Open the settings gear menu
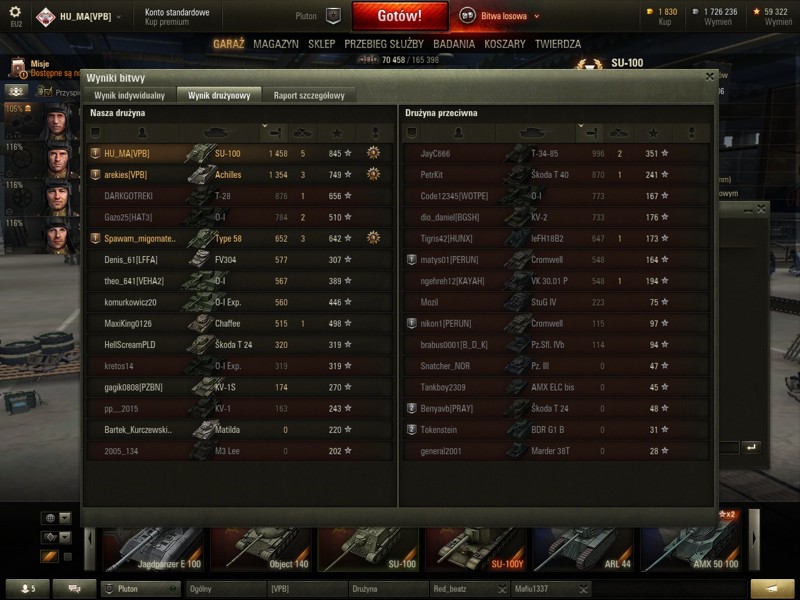The width and height of the screenshot is (800, 600). pyautogui.click(x=15, y=12)
